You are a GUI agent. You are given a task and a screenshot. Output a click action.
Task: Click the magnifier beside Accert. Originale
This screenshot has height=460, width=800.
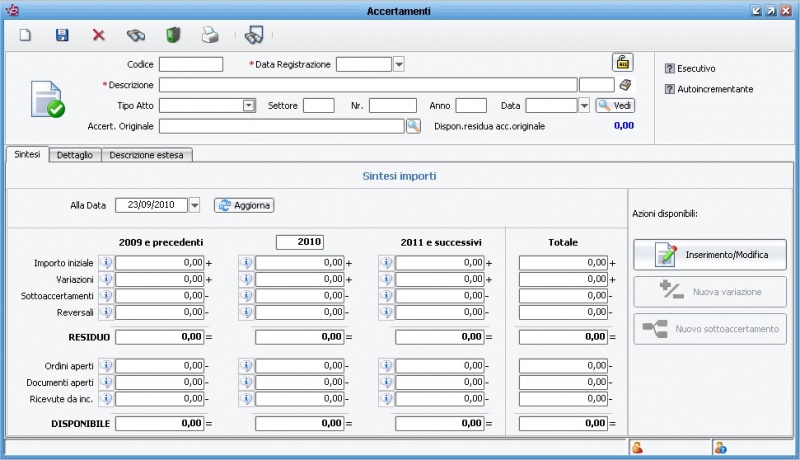pos(413,126)
